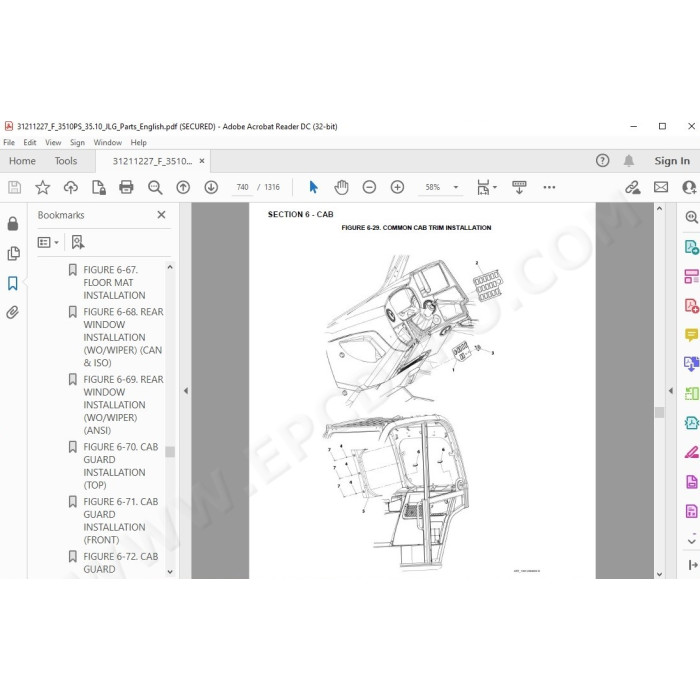The image size is (700, 700).
Task: Open Attachments paperclip panel
Action: click(x=12, y=312)
